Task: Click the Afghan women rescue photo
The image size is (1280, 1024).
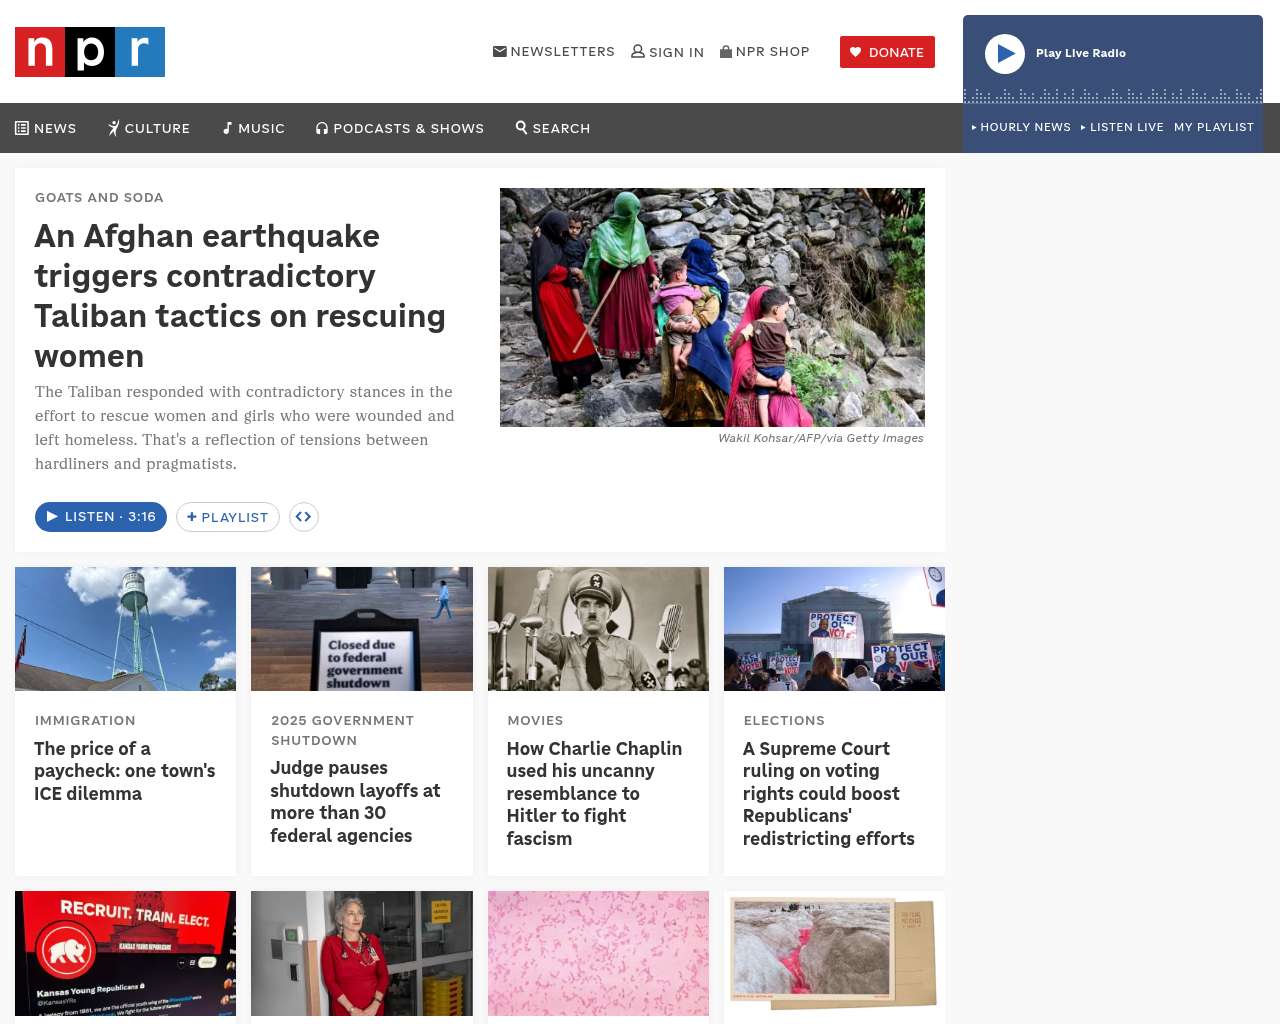Action: [x=712, y=307]
